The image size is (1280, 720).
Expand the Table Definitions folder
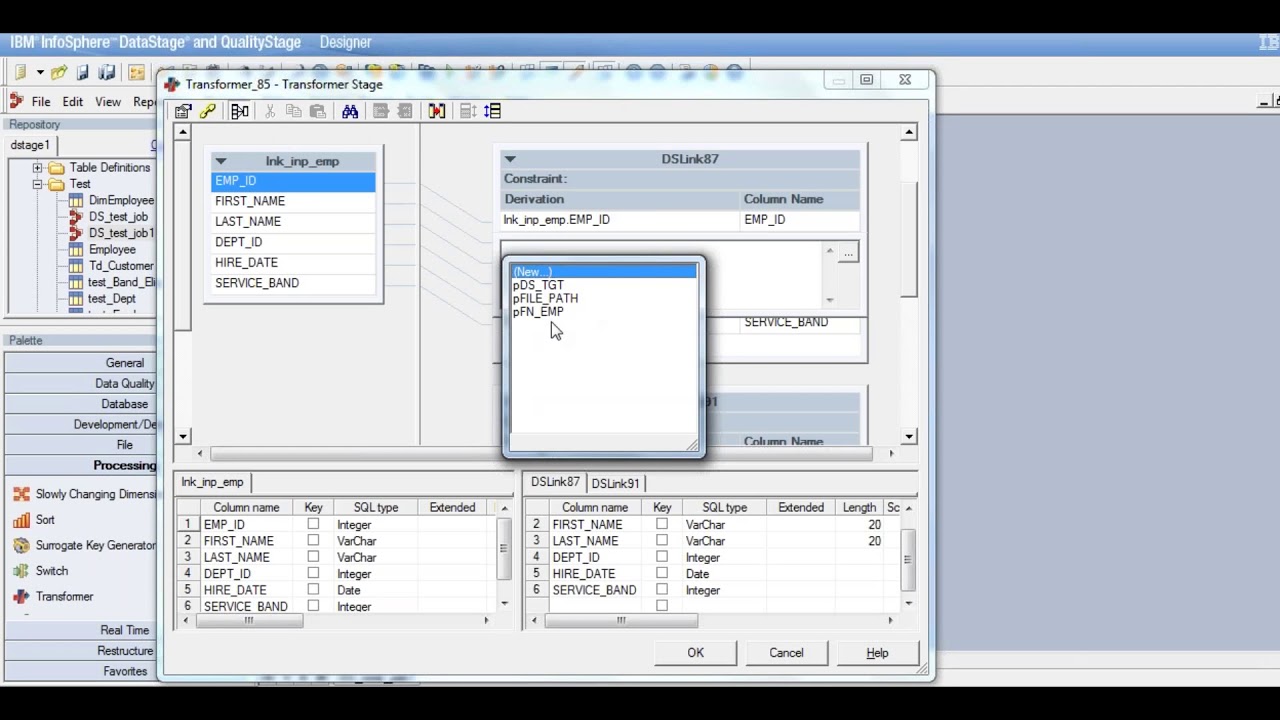[37, 168]
